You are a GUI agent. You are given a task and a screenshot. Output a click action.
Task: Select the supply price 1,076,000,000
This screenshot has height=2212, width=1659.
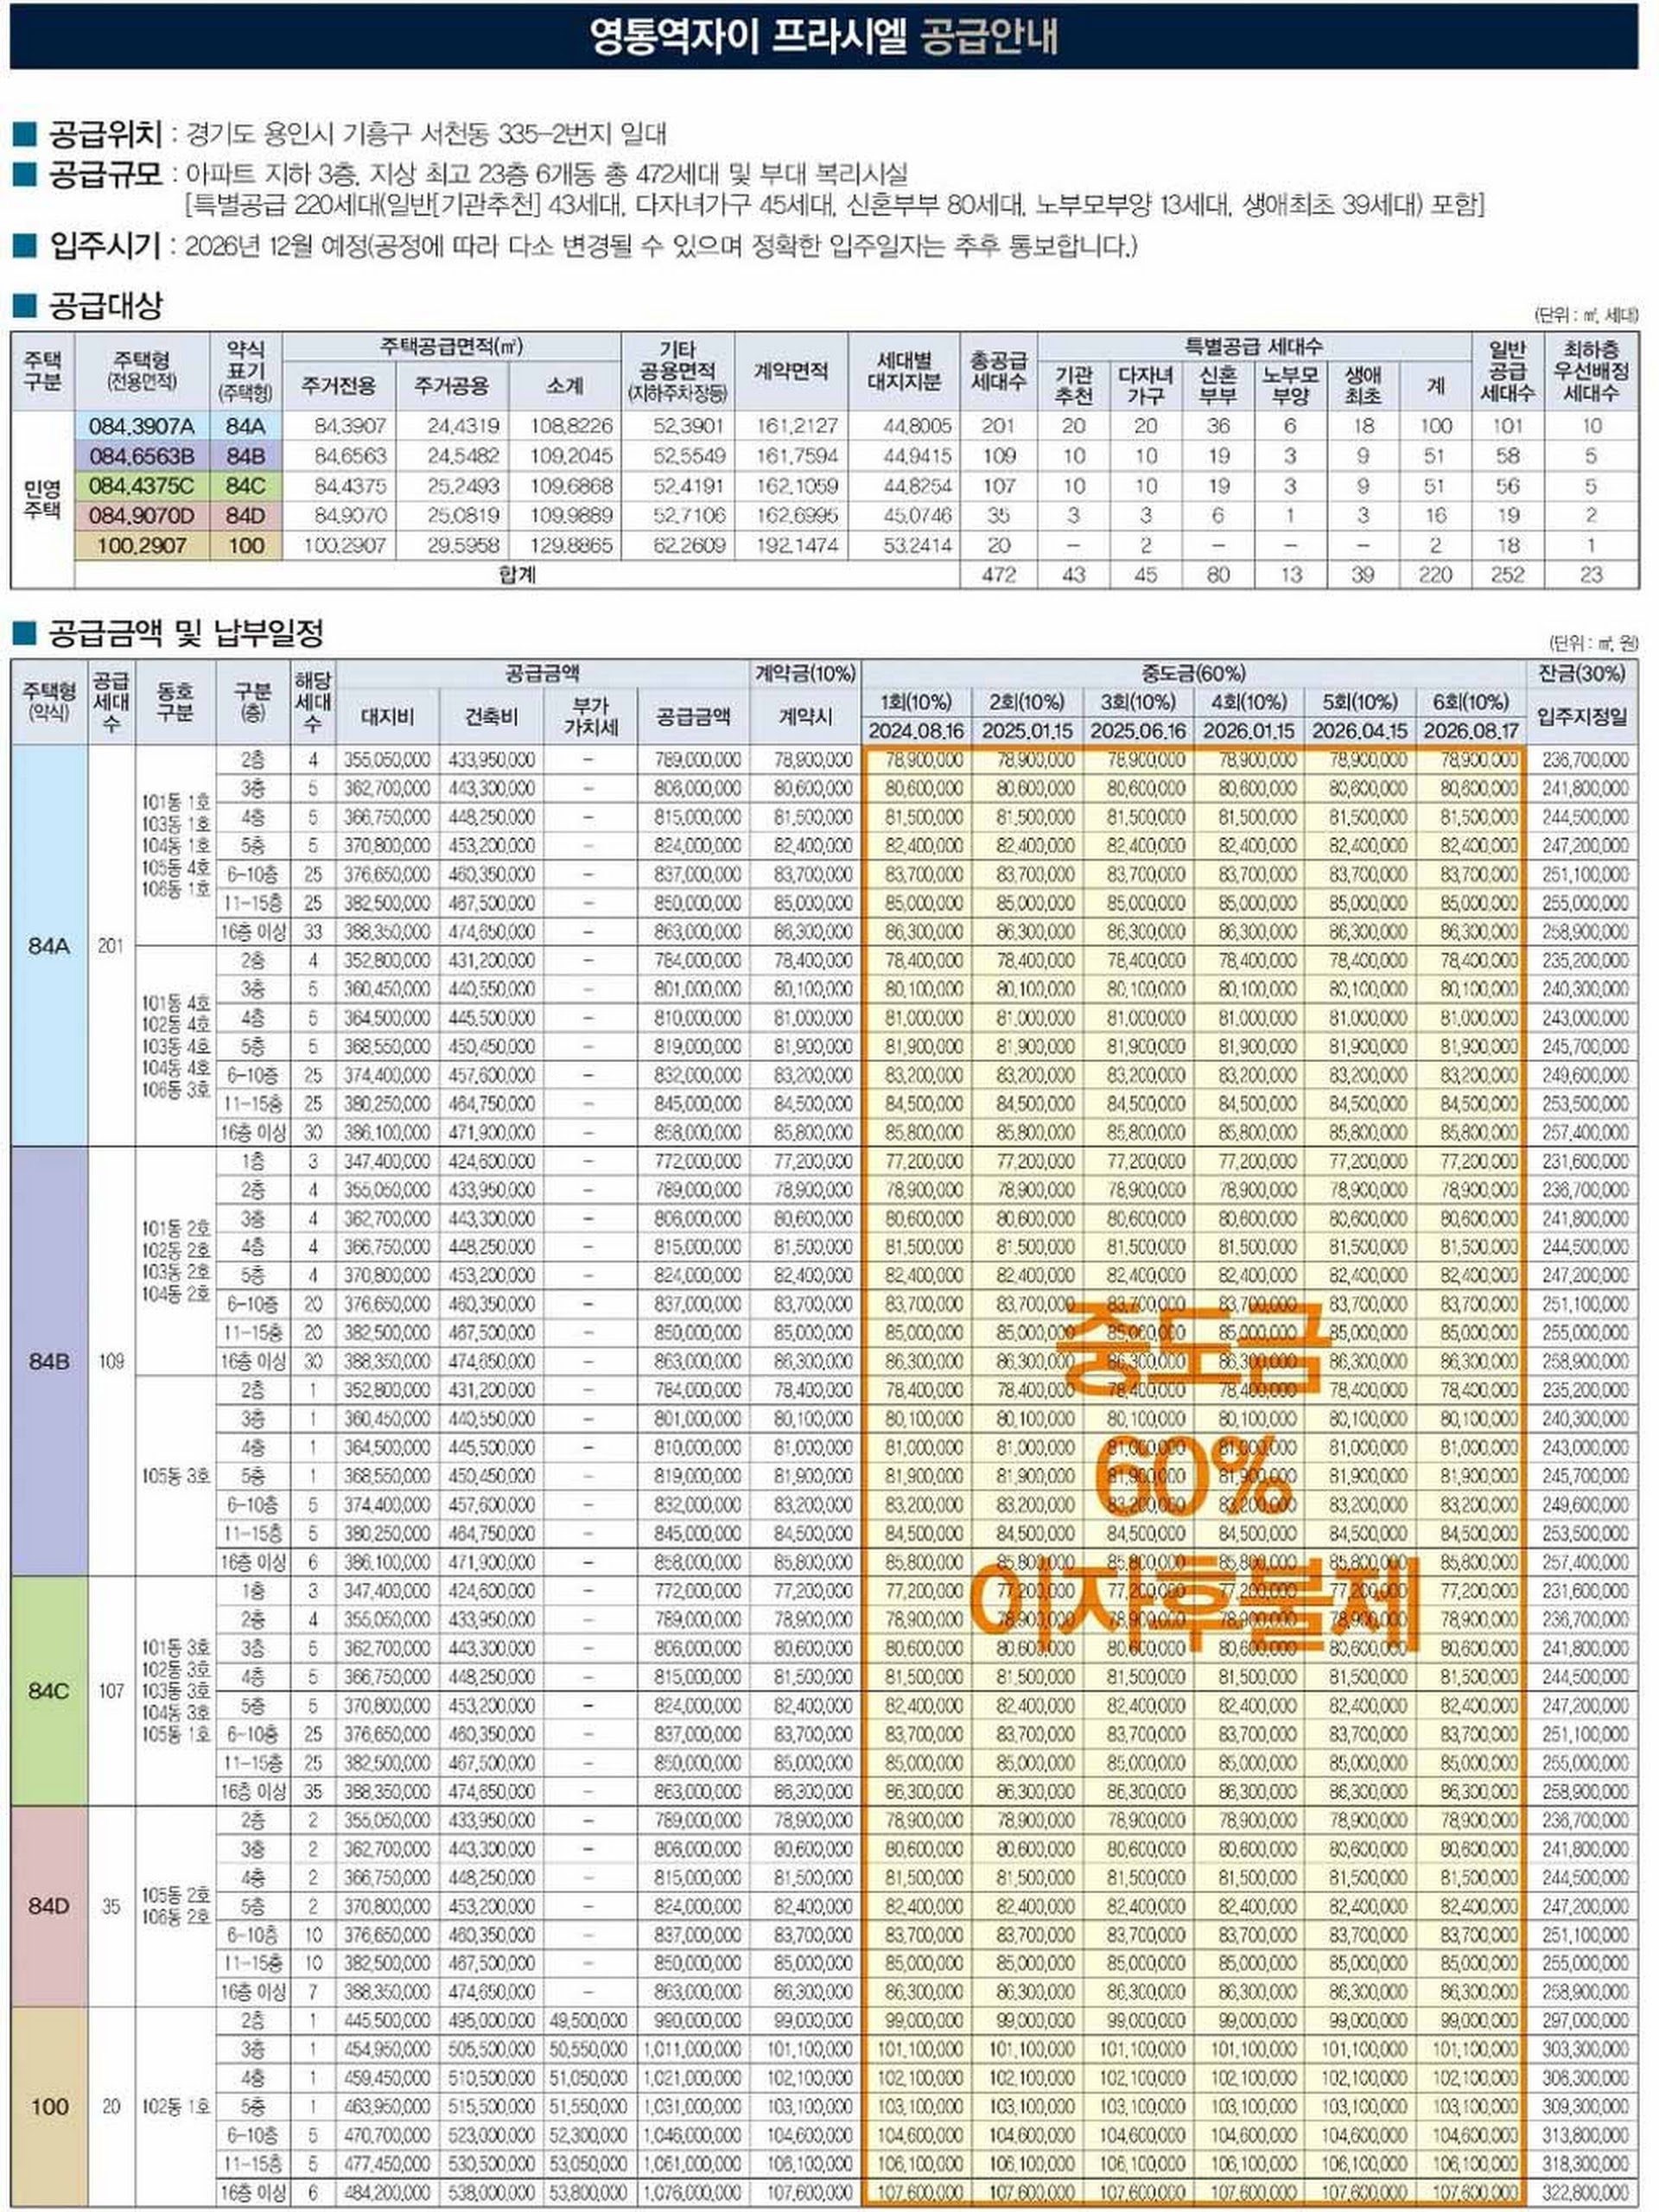pyautogui.click(x=693, y=2193)
